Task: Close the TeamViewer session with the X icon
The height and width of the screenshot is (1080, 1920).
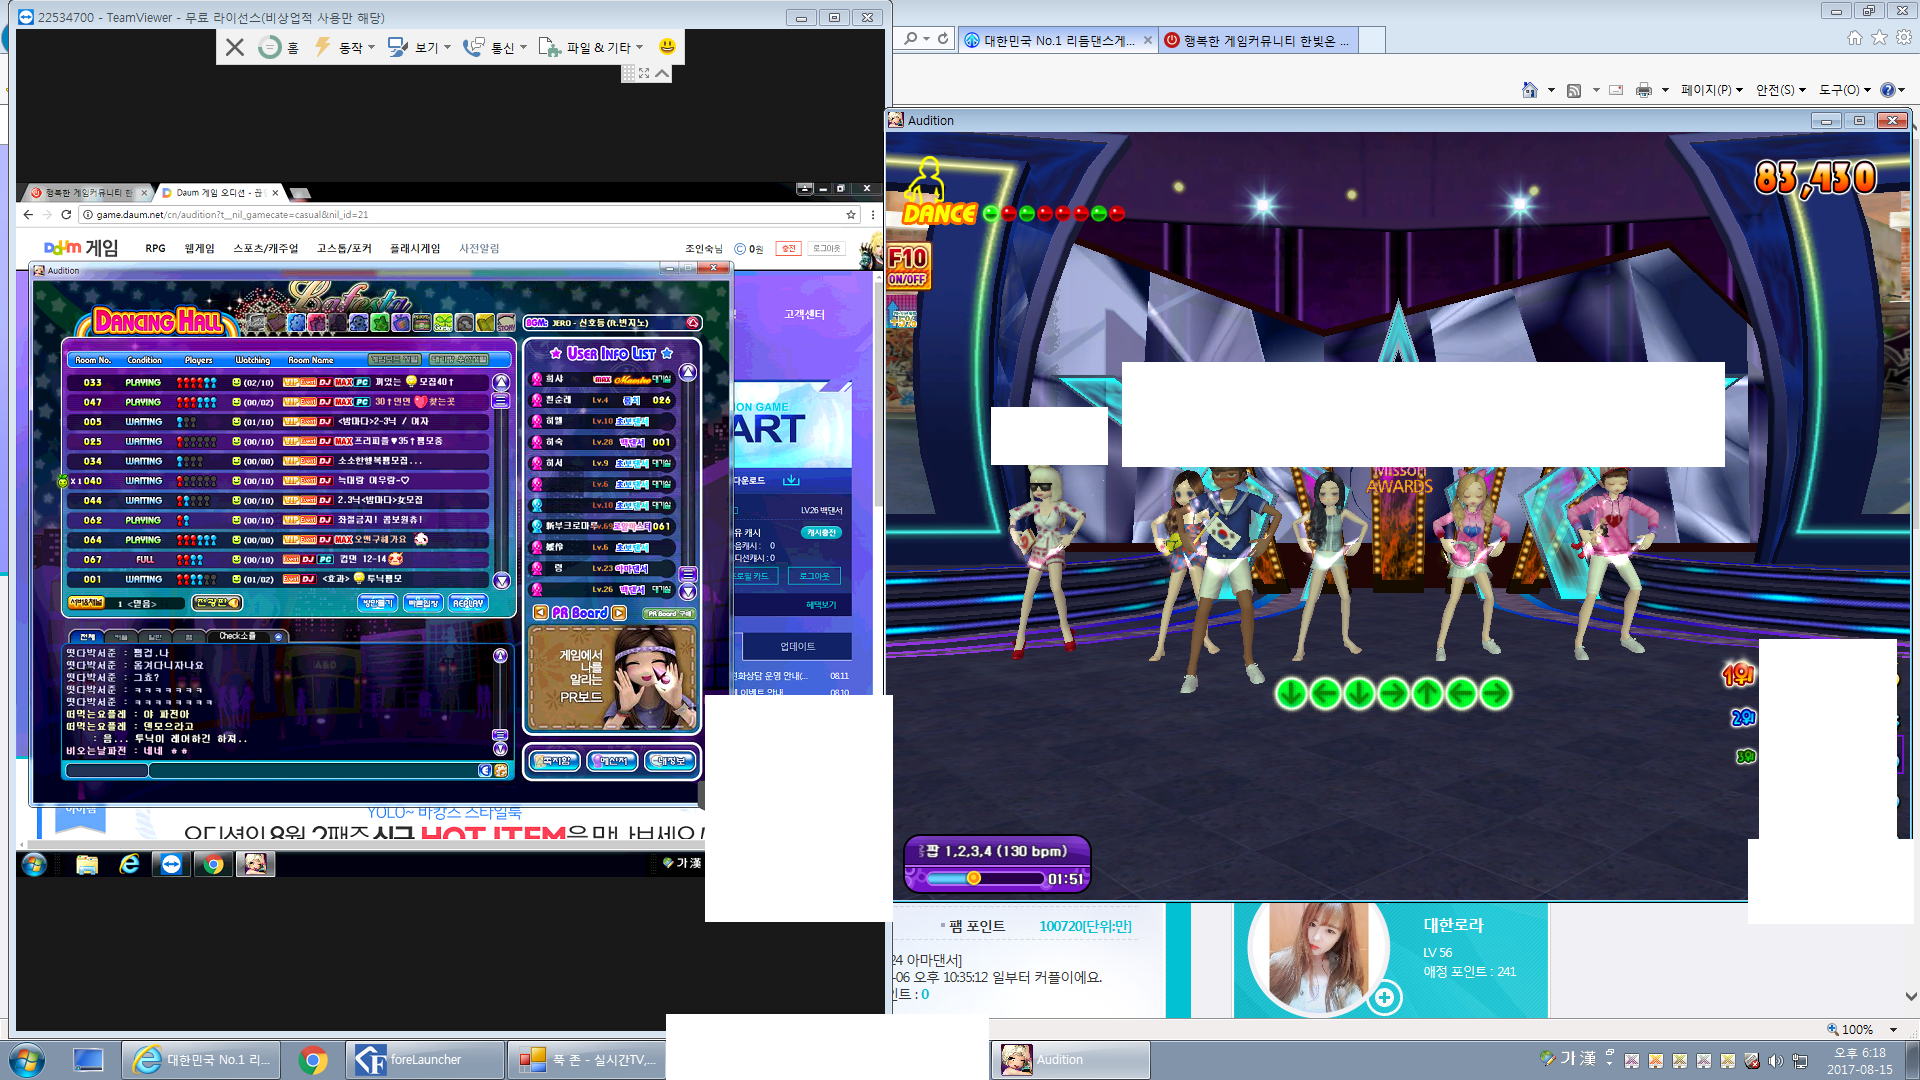Action: coord(234,47)
